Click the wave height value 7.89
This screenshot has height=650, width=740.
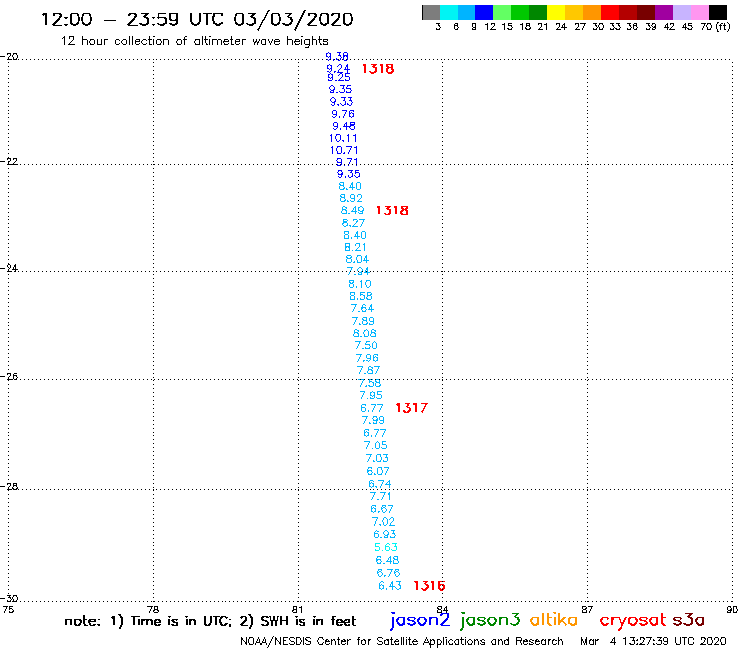coord(363,321)
